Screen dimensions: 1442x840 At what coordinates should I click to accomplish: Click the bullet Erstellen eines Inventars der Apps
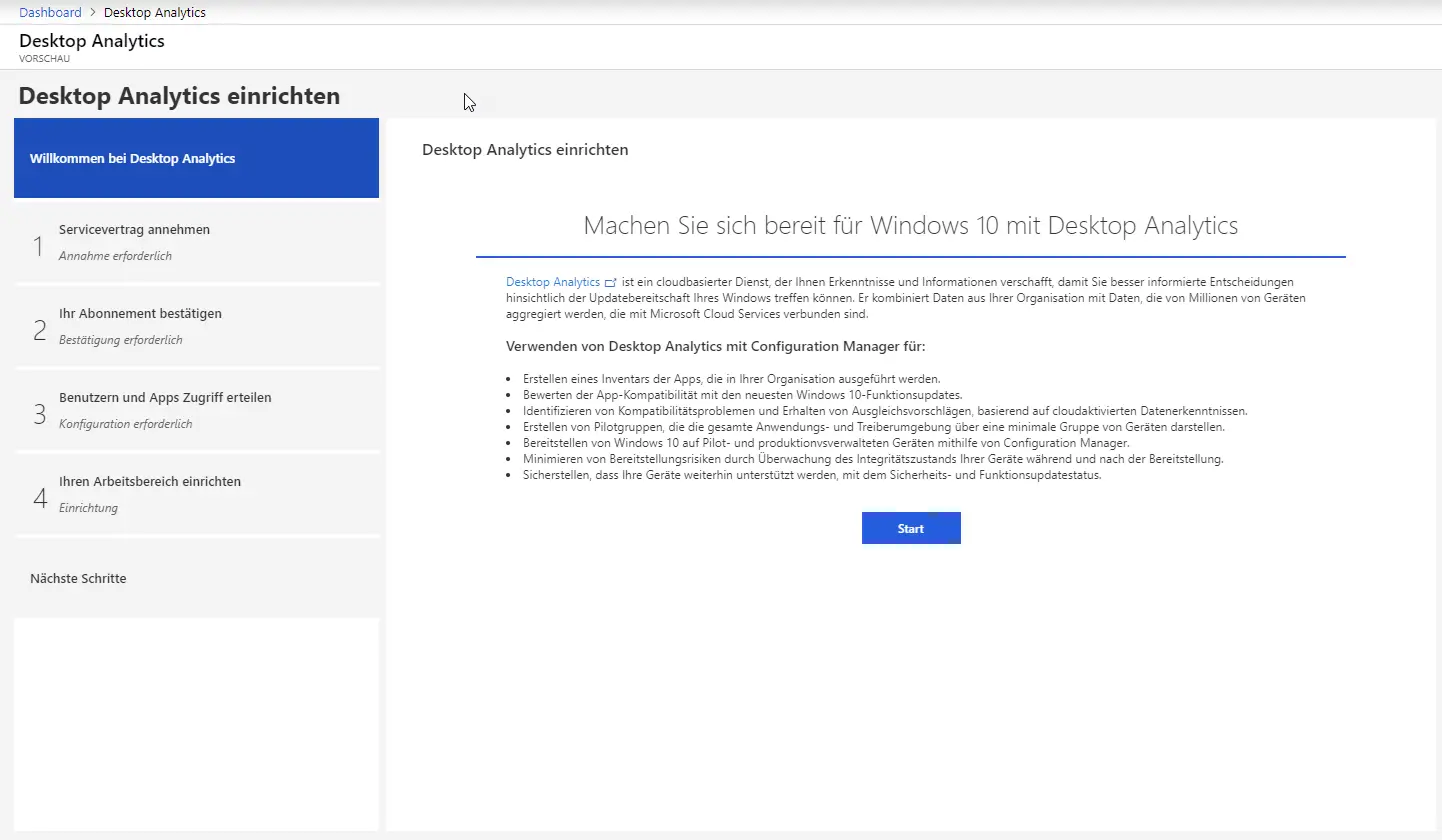point(731,379)
